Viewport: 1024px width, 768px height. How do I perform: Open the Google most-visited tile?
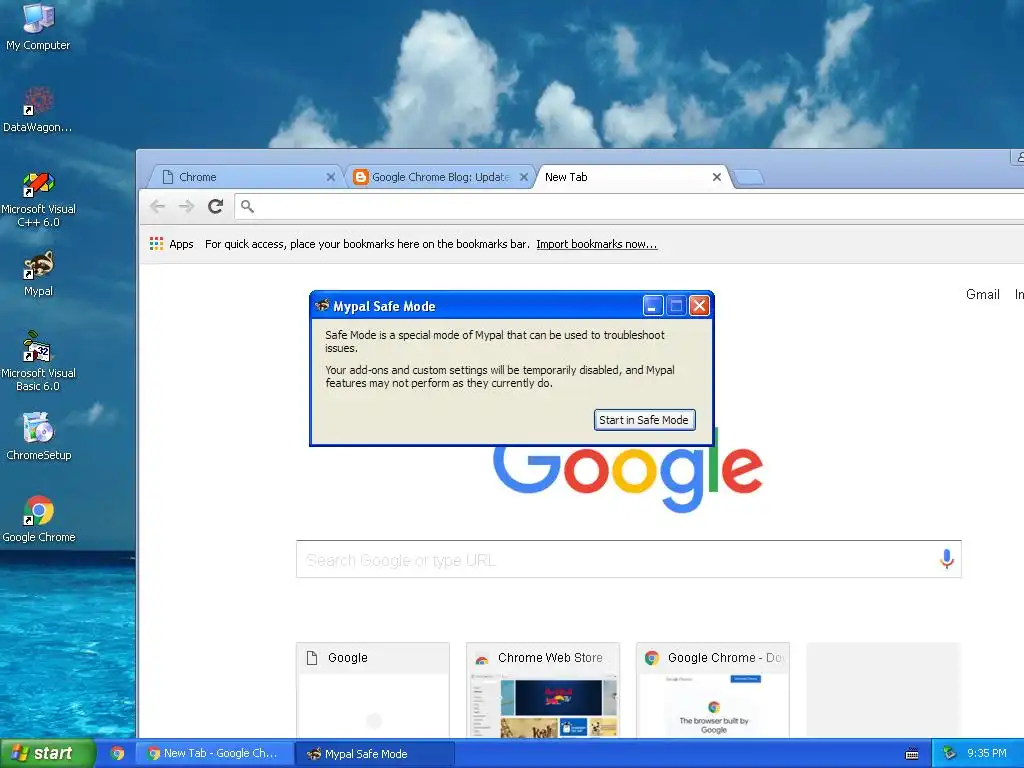(x=373, y=690)
